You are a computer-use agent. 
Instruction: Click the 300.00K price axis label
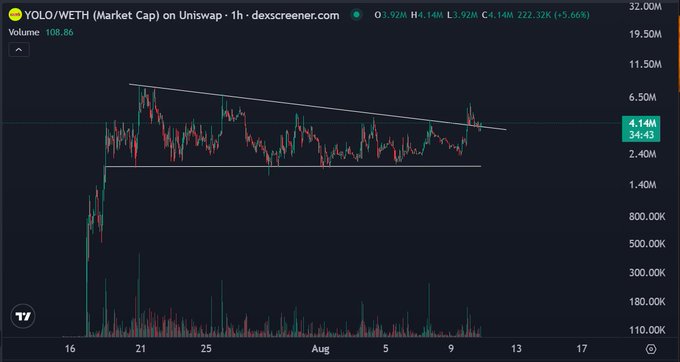pos(647,273)
